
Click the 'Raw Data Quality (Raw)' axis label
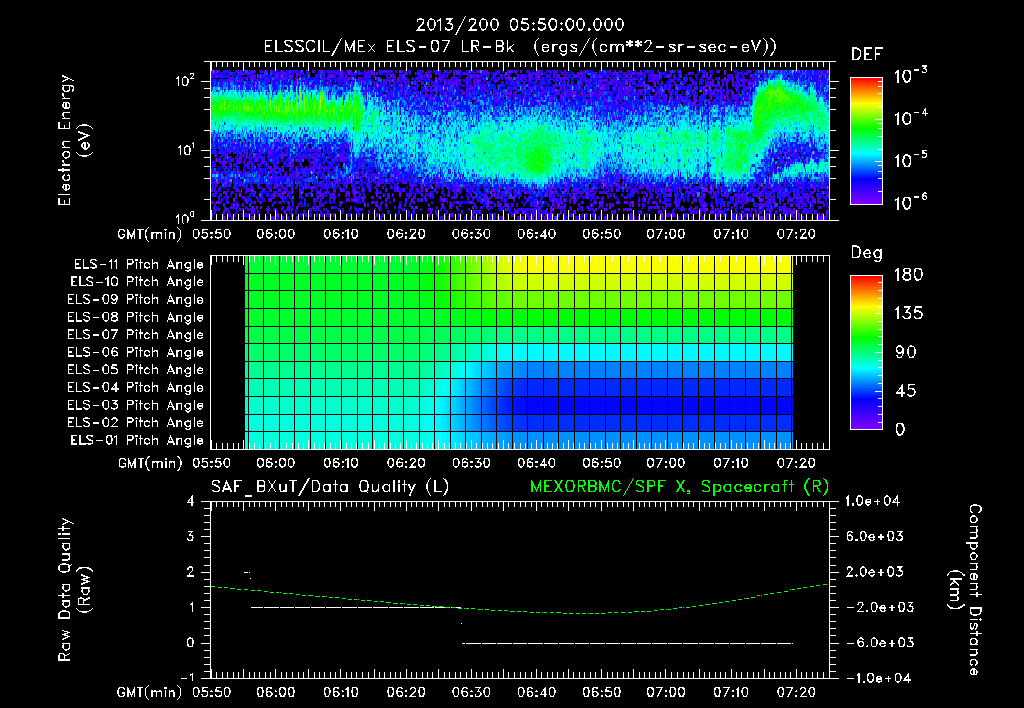click(x=74, y=589)
